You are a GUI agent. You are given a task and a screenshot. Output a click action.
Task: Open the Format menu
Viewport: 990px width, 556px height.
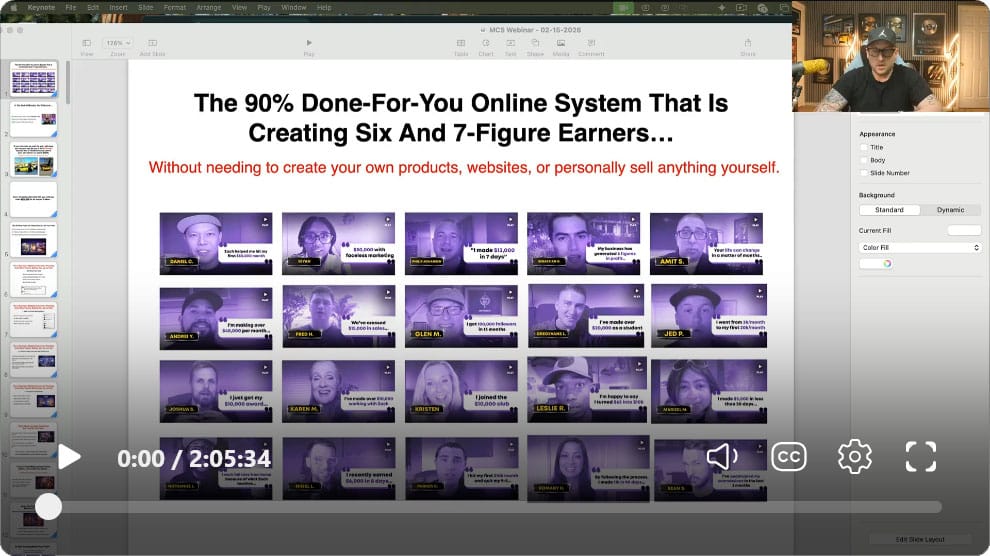pyautogui.click(x=175, y=8)
